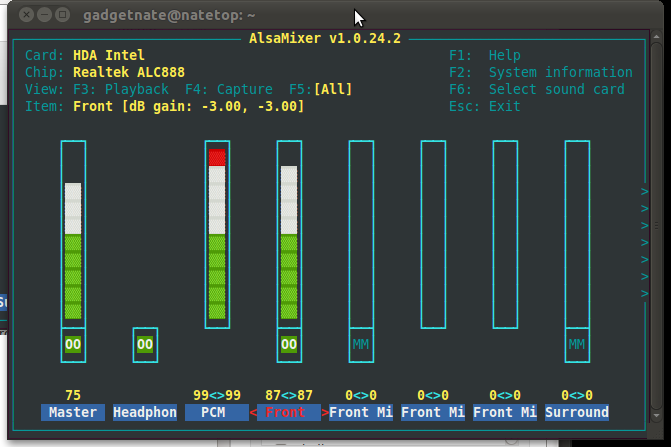The image size is (671, 447).
Task: Click the Front dB gain item text
Action: (x=188, y=107)
